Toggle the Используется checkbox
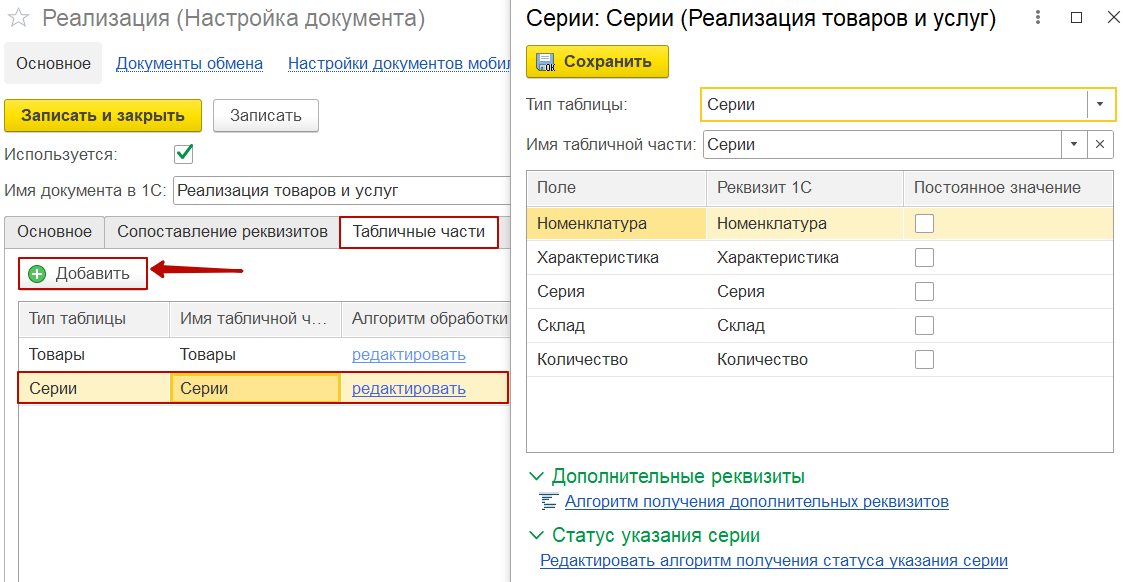 click(184, 154)
